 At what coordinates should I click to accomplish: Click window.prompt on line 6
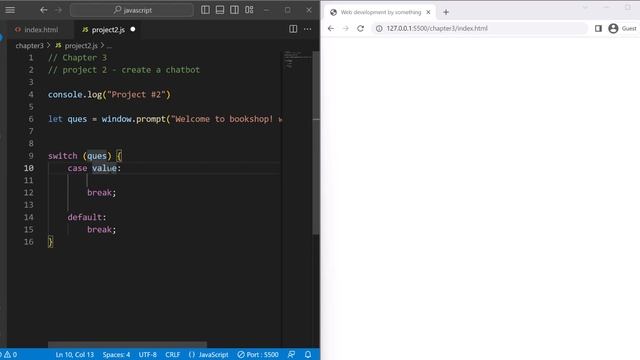click(x=133, y=119)
